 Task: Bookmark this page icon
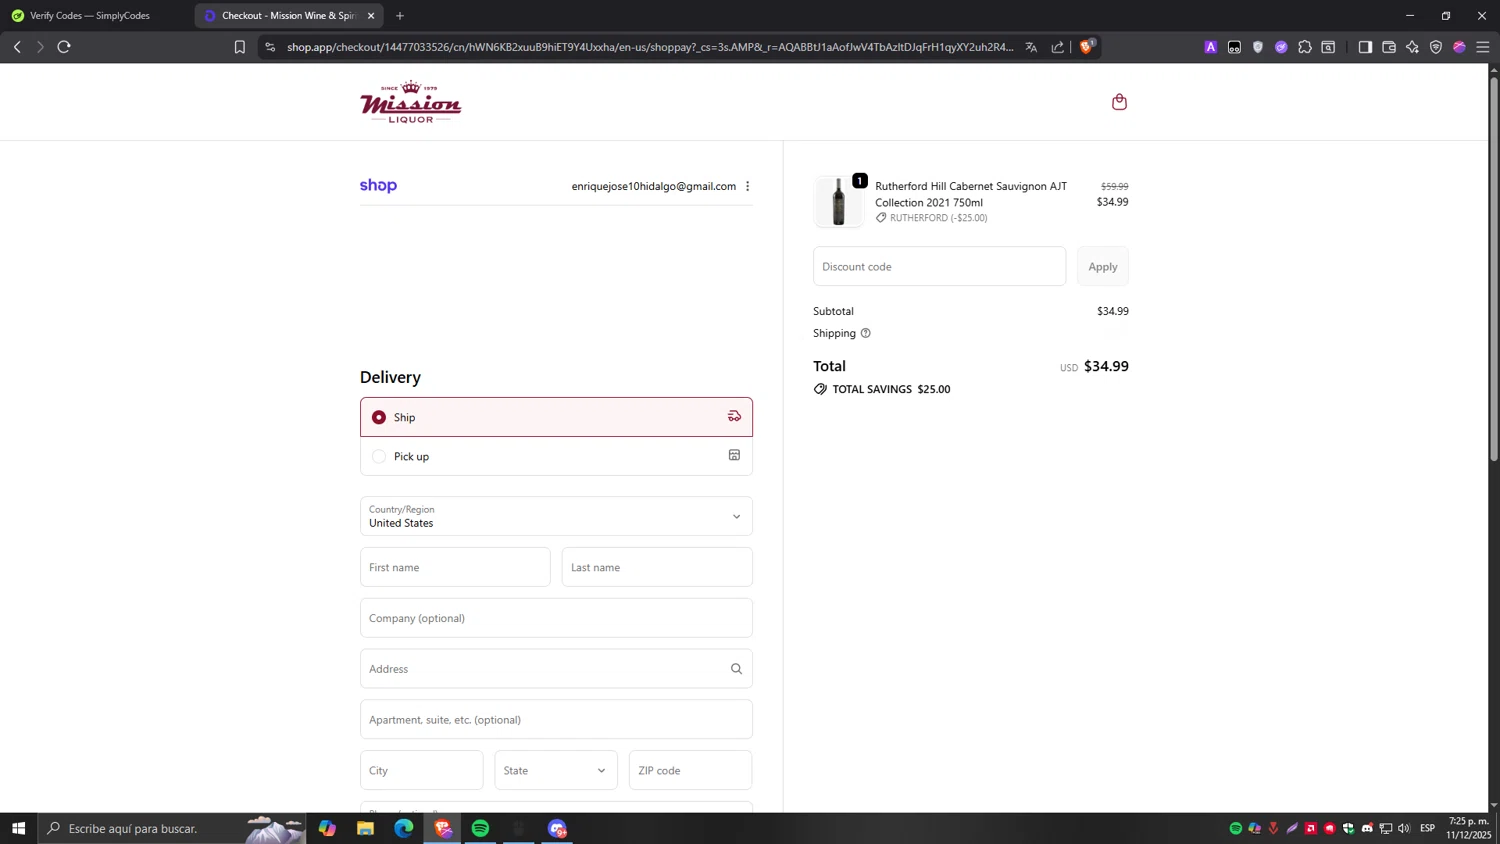click(239, 47)
